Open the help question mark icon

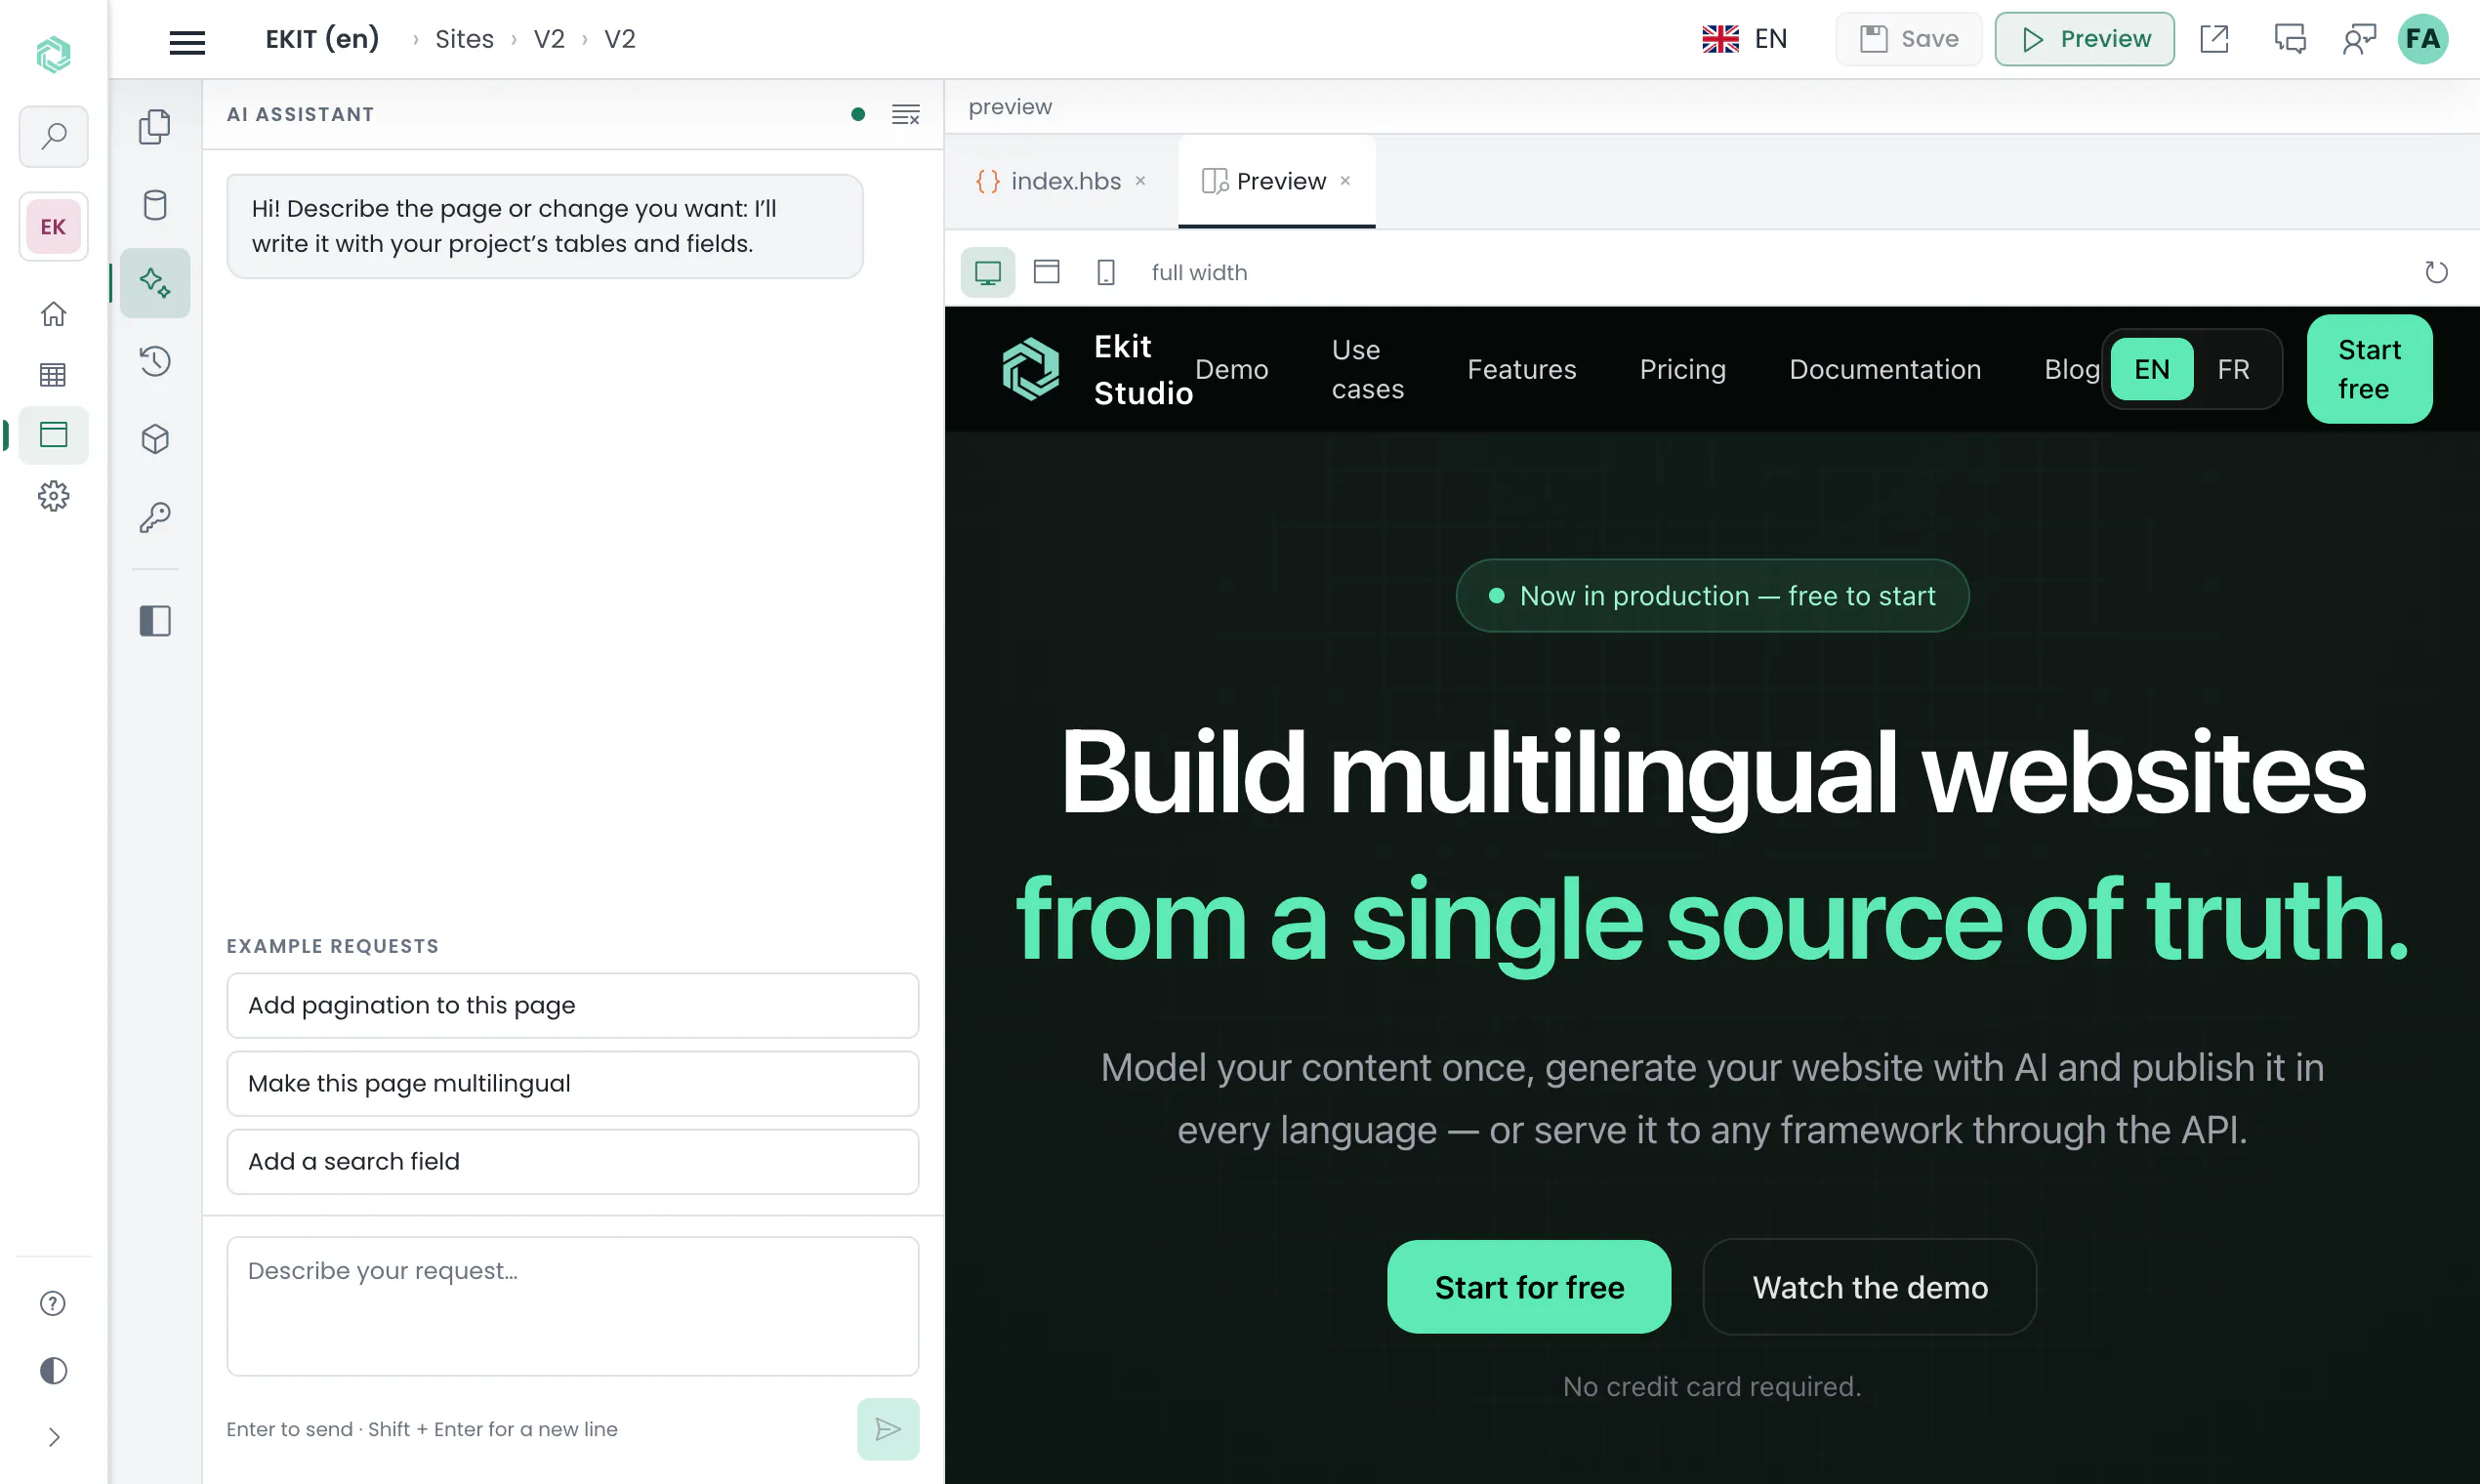(x=53, y=1303)
